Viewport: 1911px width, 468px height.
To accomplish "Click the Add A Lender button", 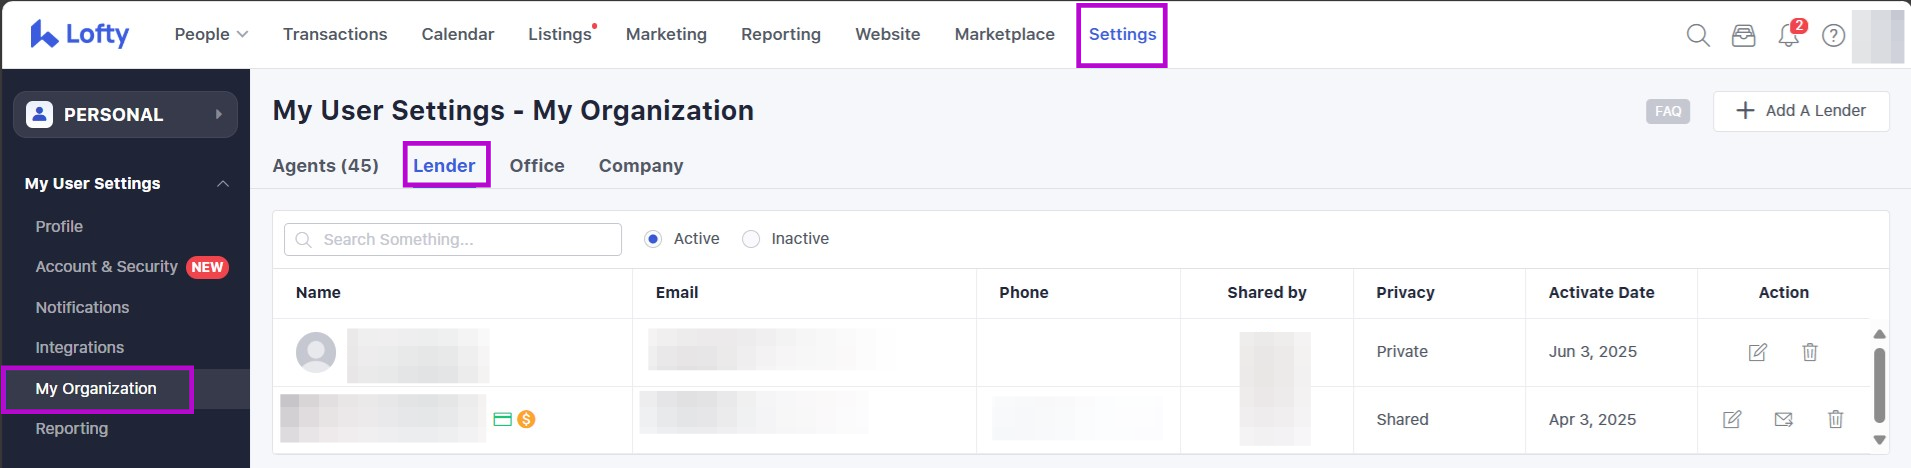I will (x=1800, y=111).
